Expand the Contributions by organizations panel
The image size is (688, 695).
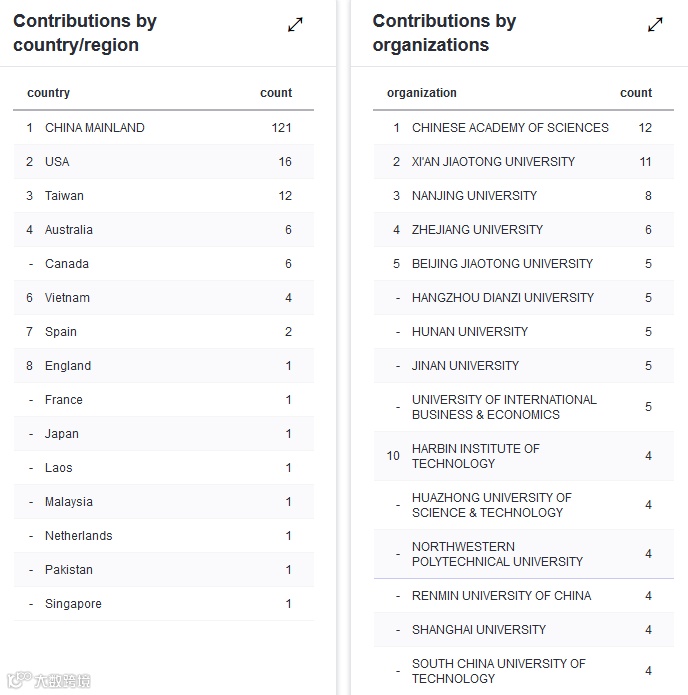(x=655, y=24)
